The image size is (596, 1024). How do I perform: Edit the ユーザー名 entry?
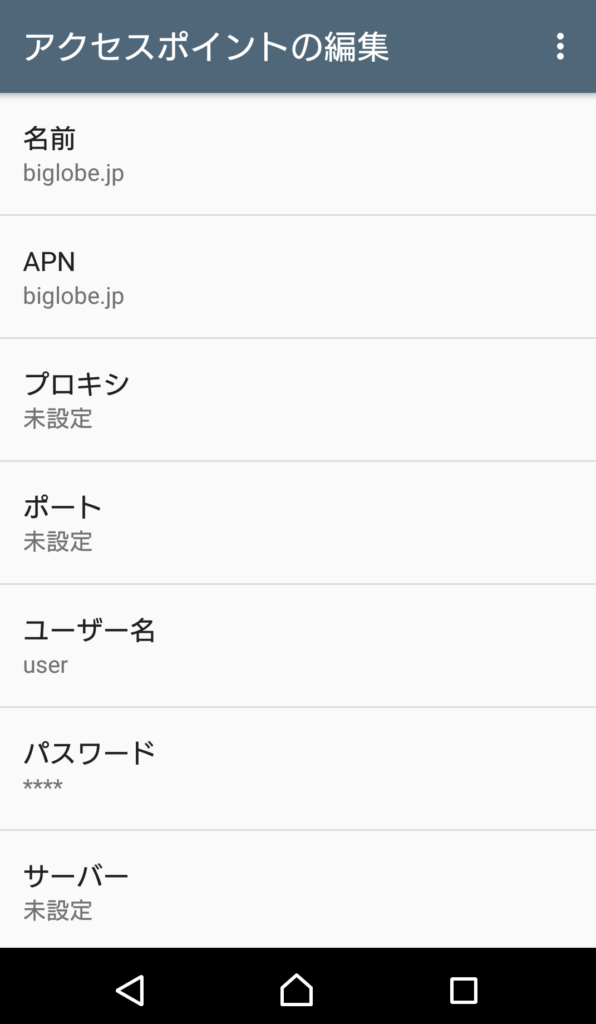[x=298, y=645]
